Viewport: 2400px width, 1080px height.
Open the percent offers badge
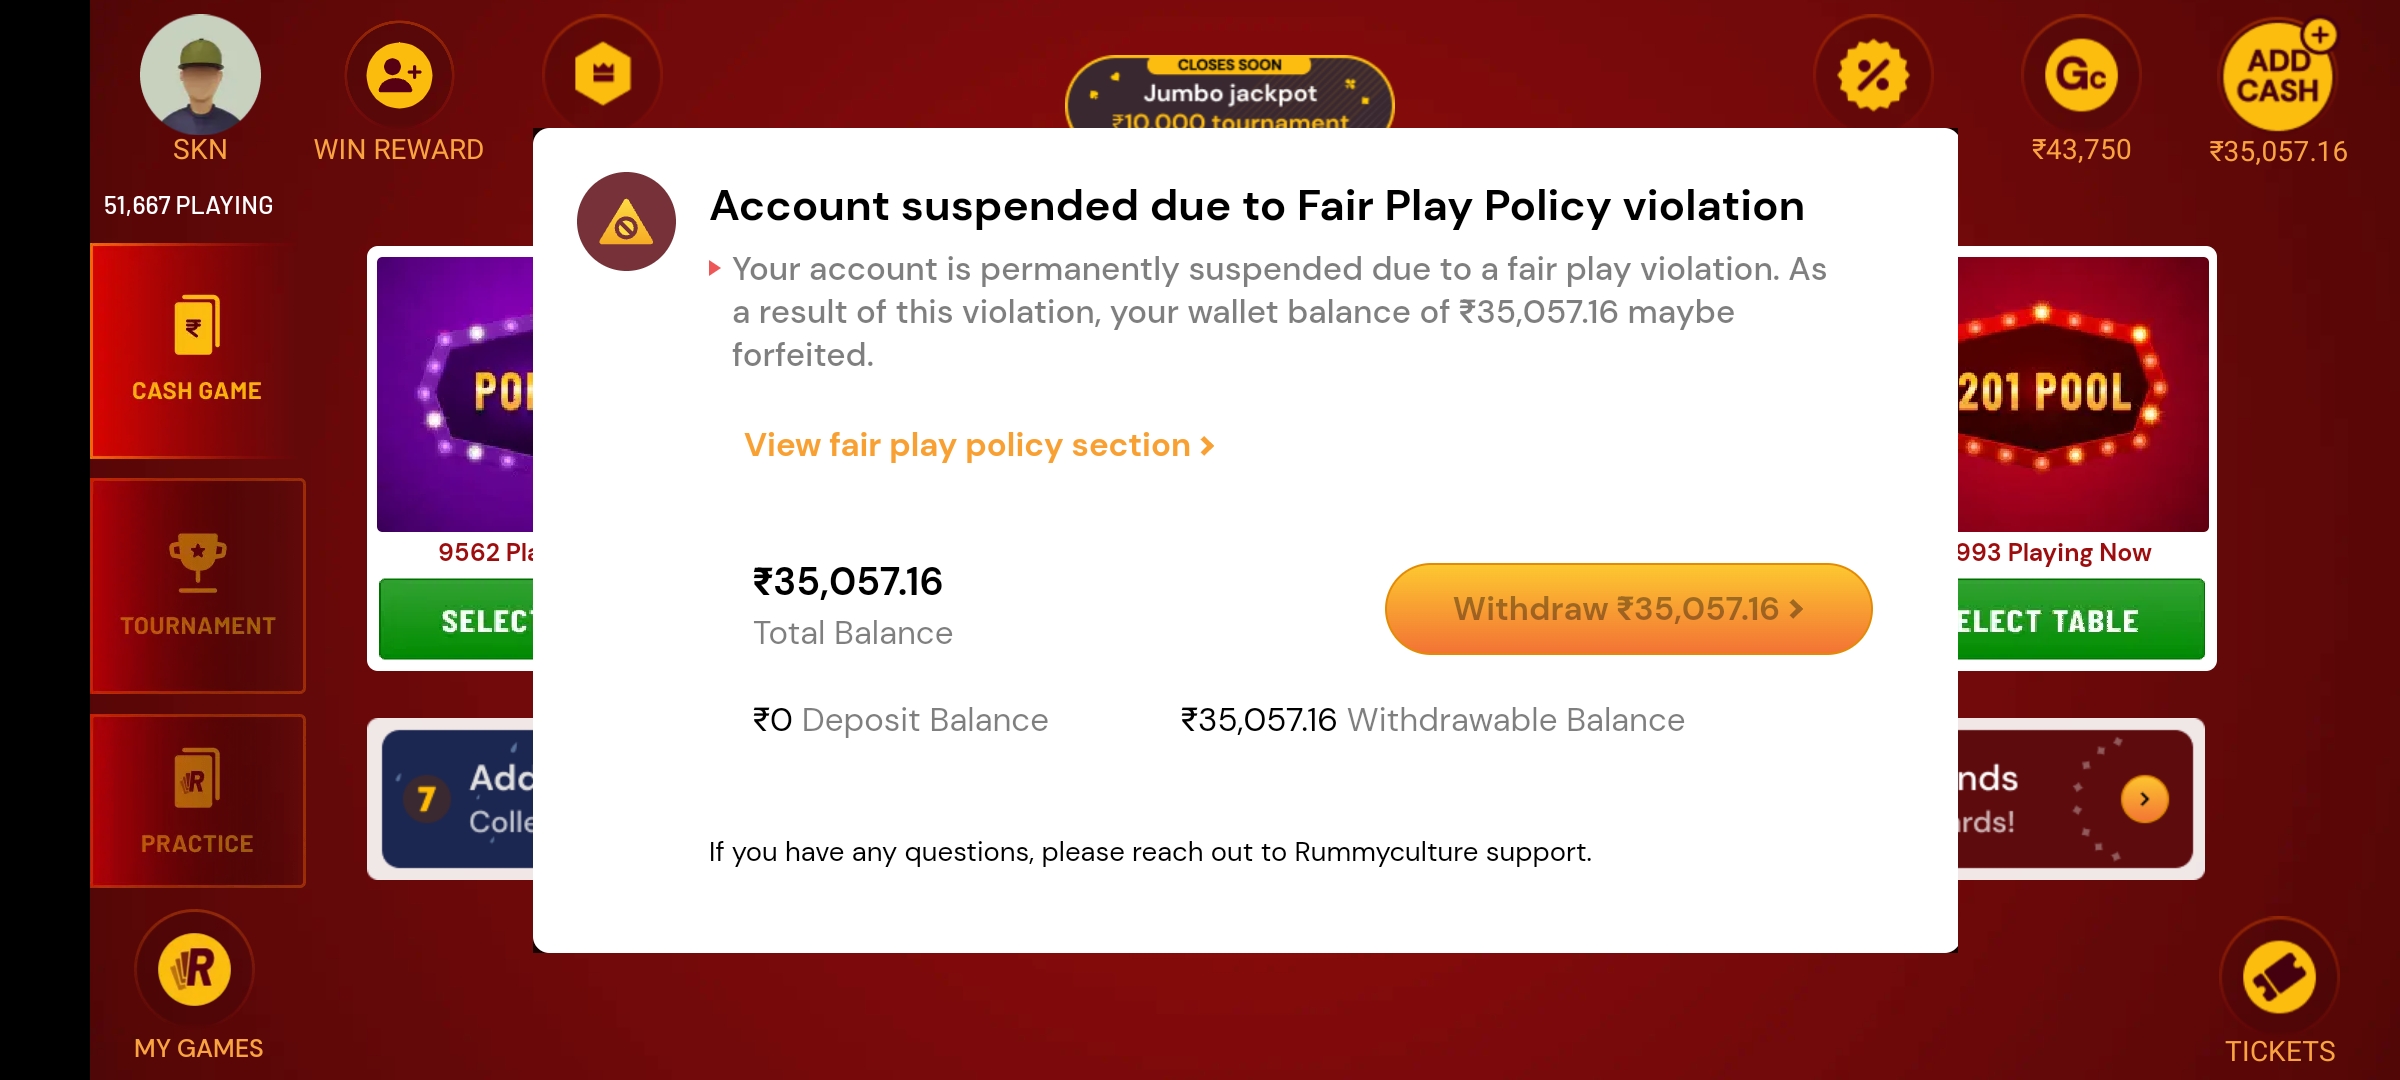click(x=1873, y=75)
